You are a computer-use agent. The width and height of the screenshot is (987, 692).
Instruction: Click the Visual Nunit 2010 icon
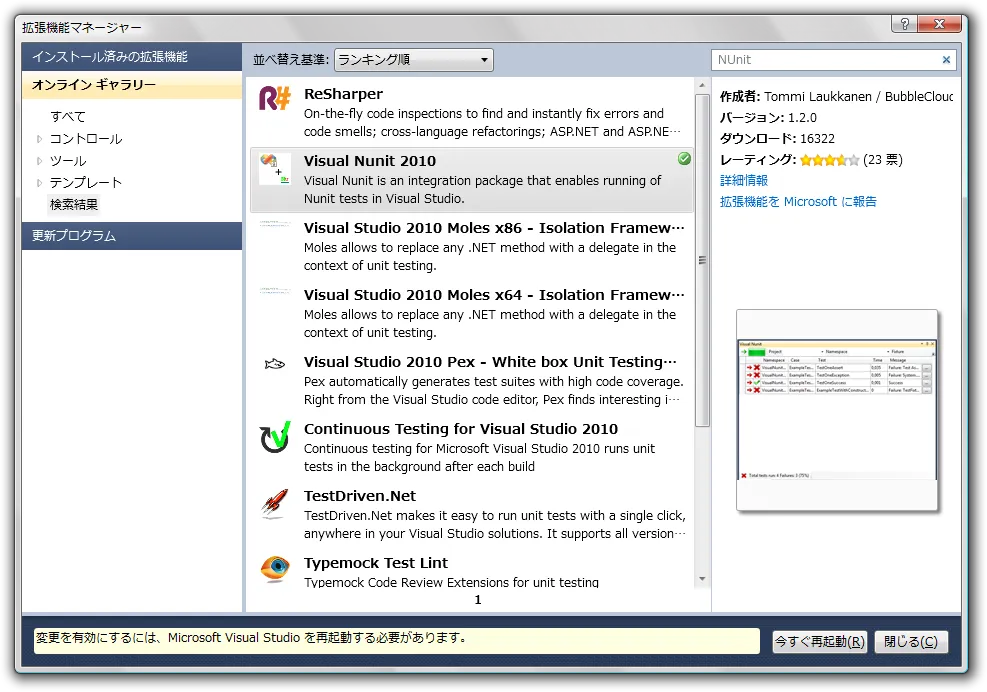(275, 168)
